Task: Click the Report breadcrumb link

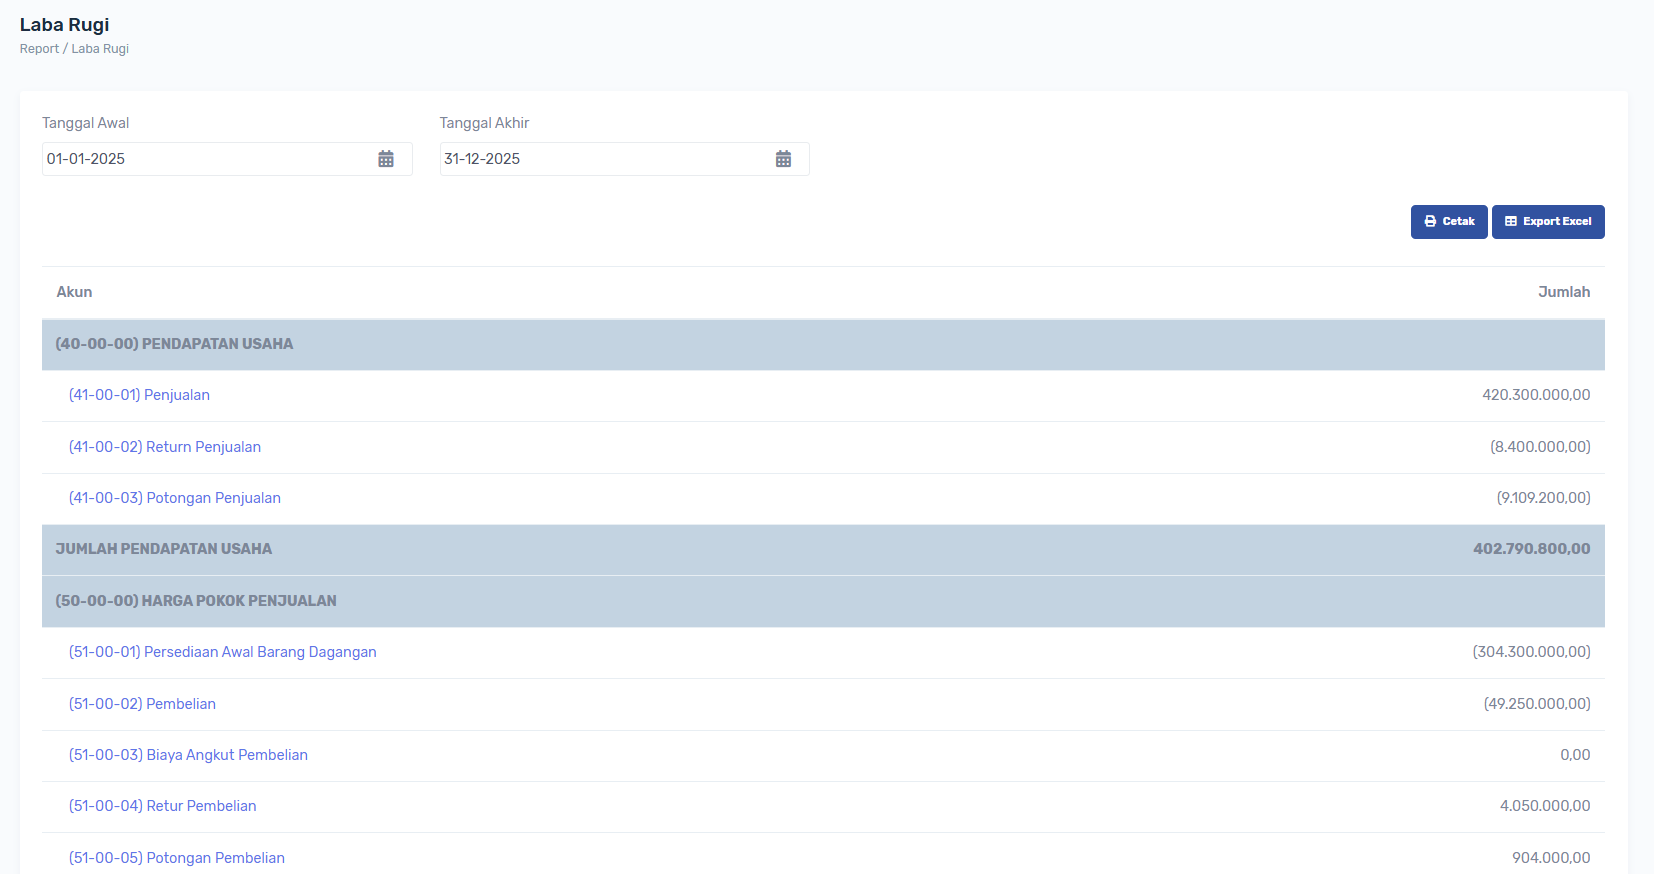Action: [39, 49]
